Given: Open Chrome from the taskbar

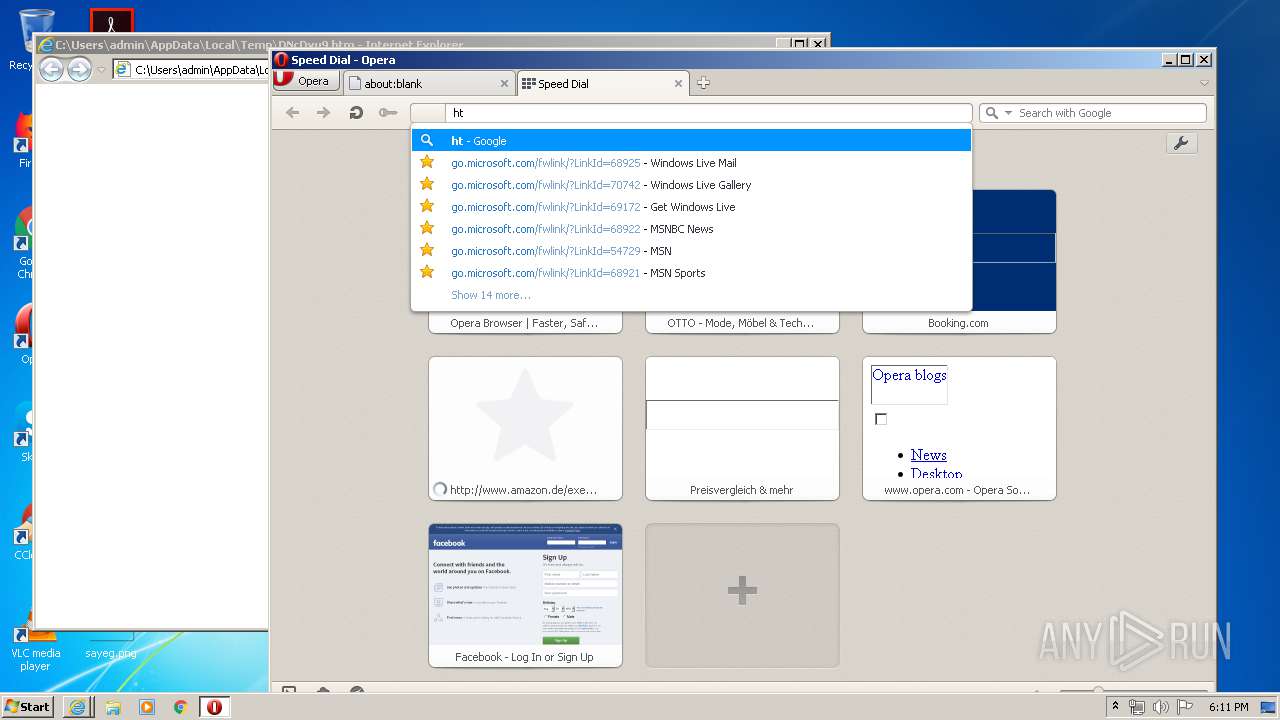Looking at the screenshot, I should (x=180, y=707).
